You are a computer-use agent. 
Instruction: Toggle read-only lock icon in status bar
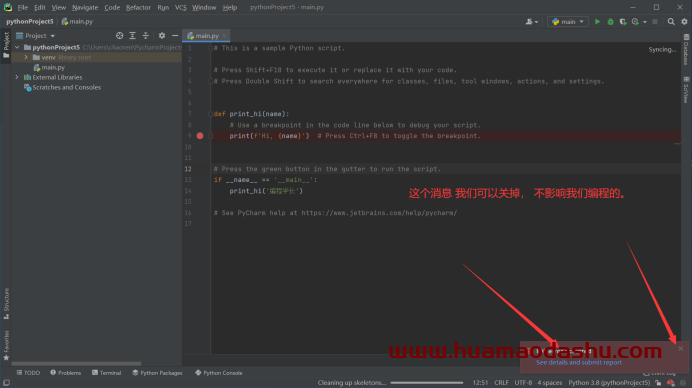click(658, 383)
